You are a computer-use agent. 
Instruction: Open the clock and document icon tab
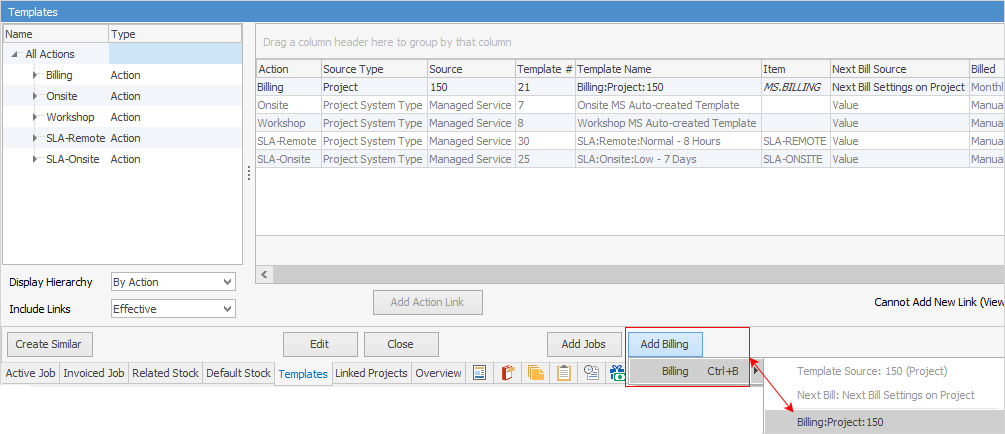point(591,373)
